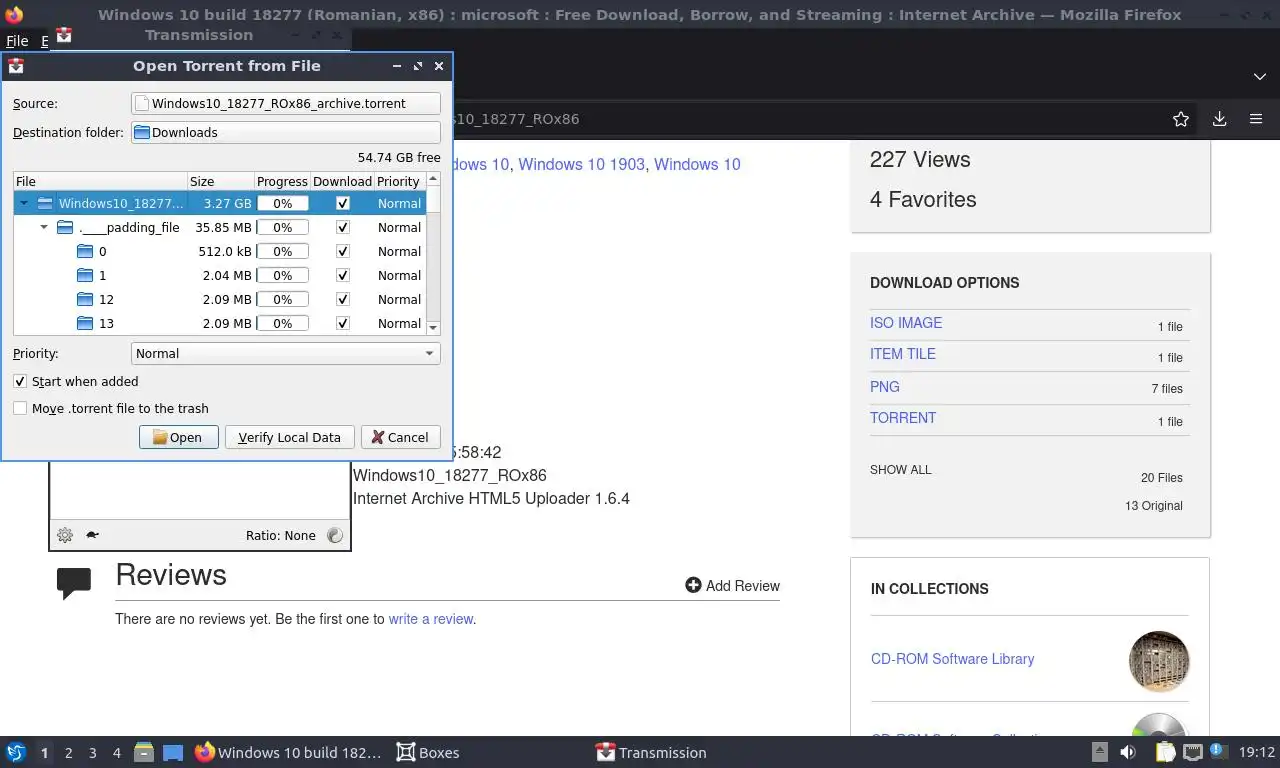This screenshot has height=768, width=1280.
Task: Expand SHOW ALL download options
Action: pyautogui.click(x=900, y=469)
